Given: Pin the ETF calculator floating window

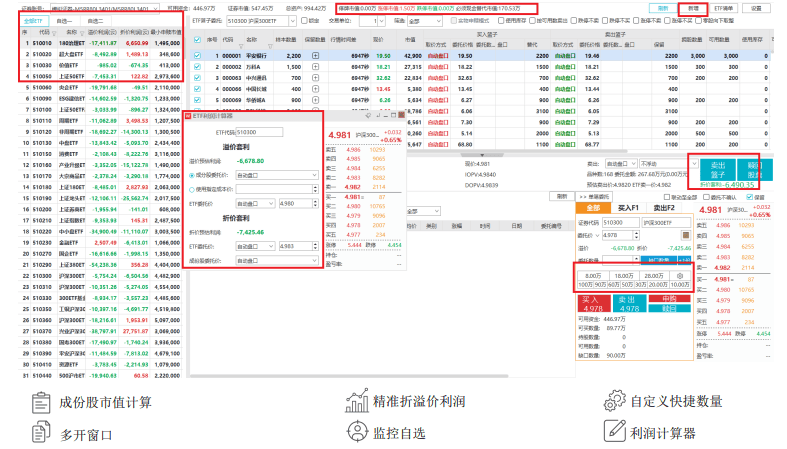Looking at the screenshot, I should (368, 115).
